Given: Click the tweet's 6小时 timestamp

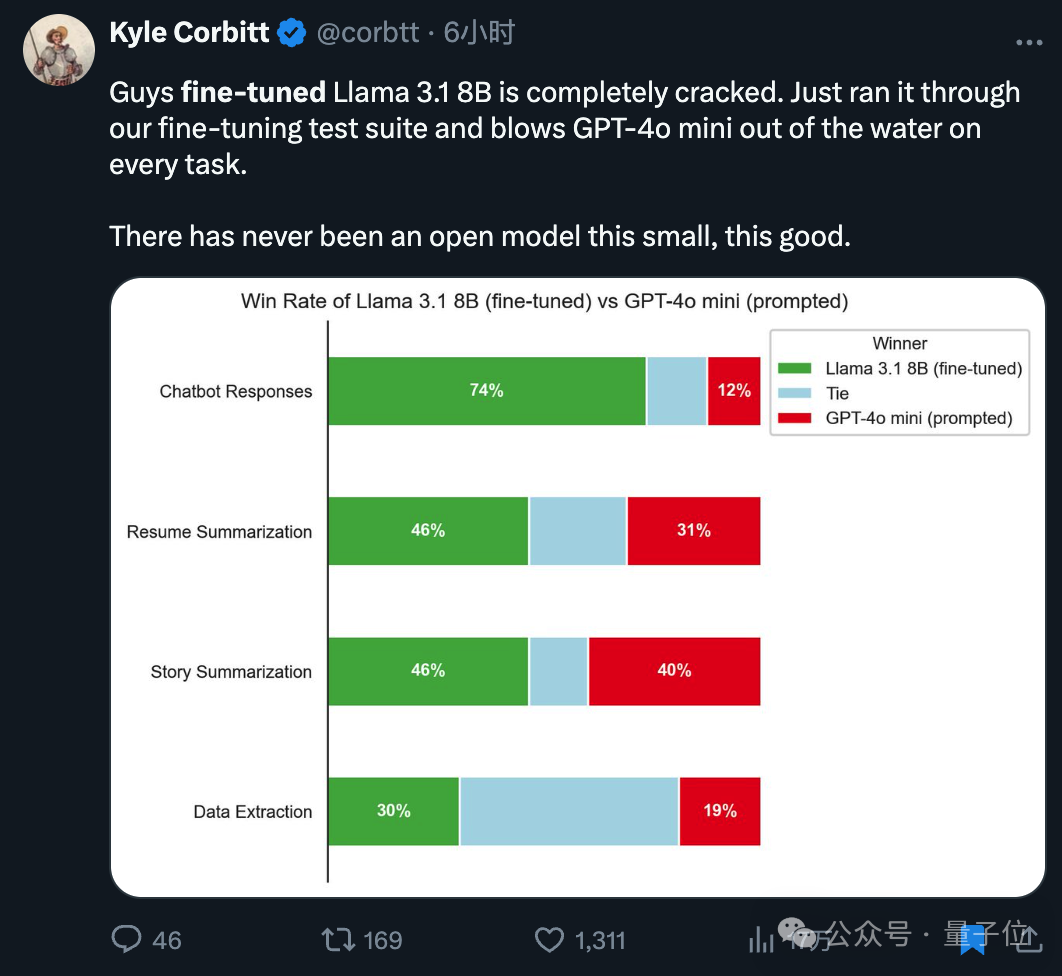Looking at the screenshot, I should tap(479, 33).
